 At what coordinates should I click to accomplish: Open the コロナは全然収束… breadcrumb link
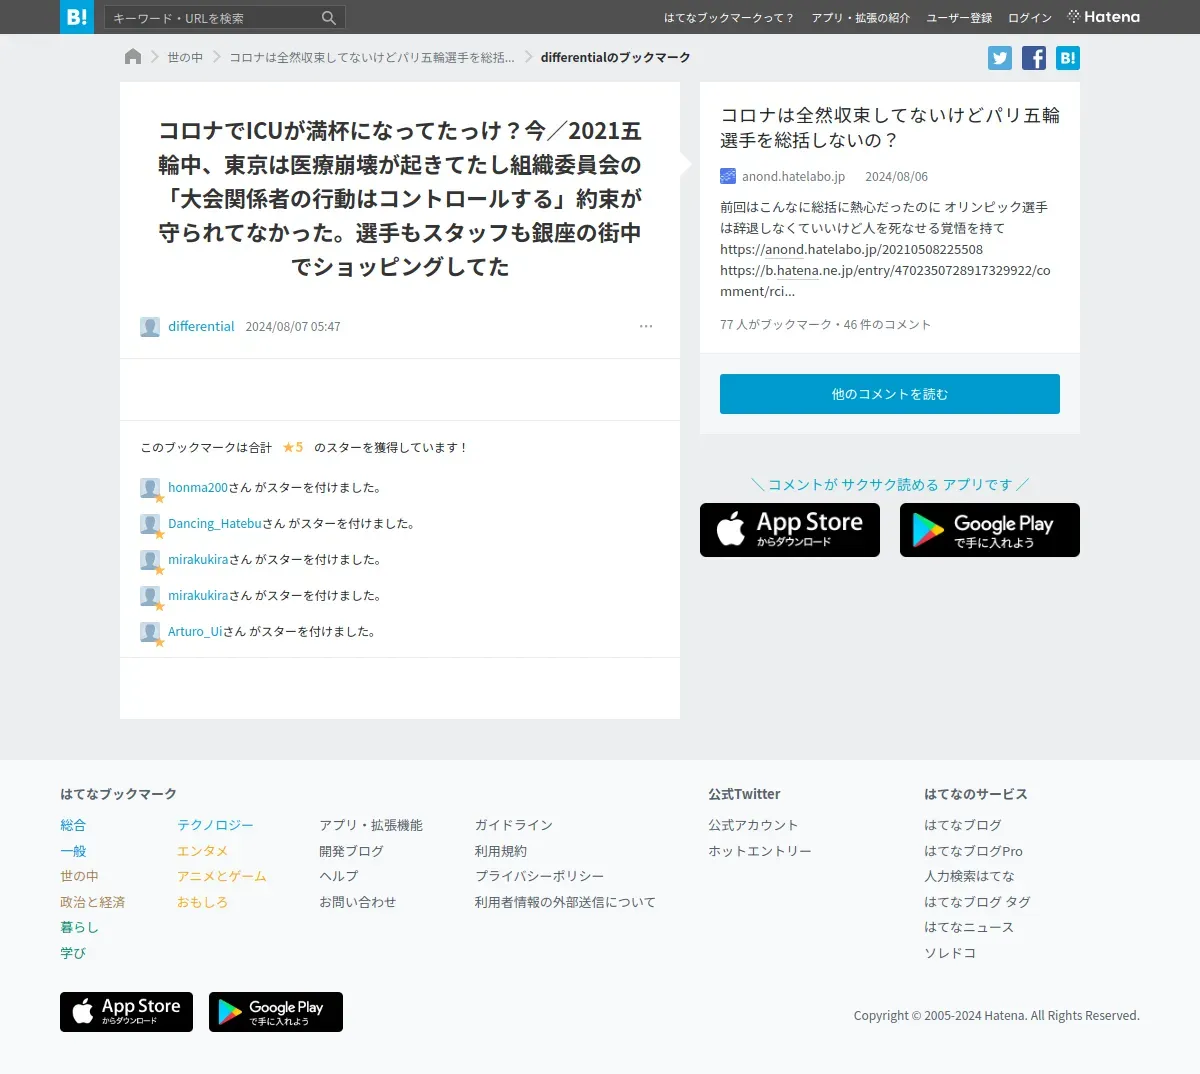(372, 58)
